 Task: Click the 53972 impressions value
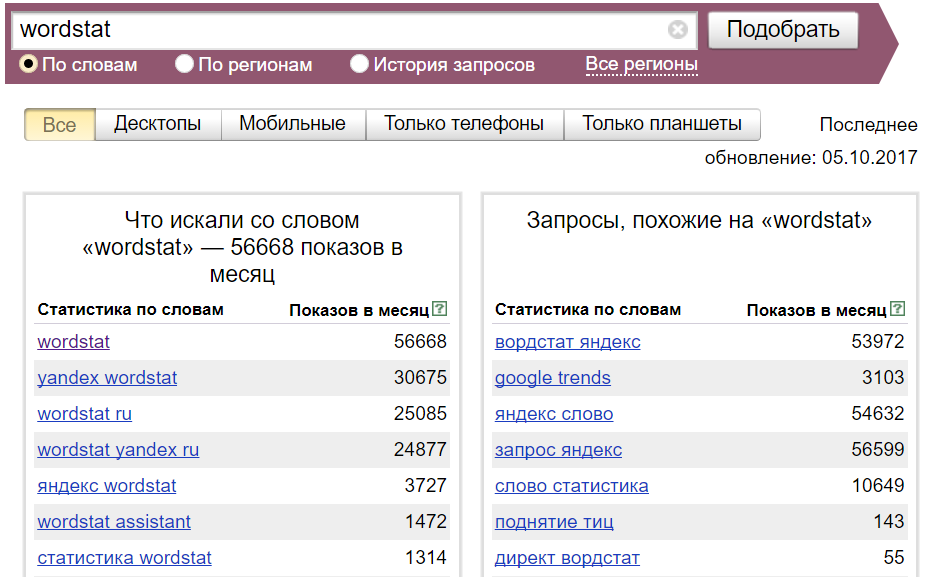[x=878, y=342]
